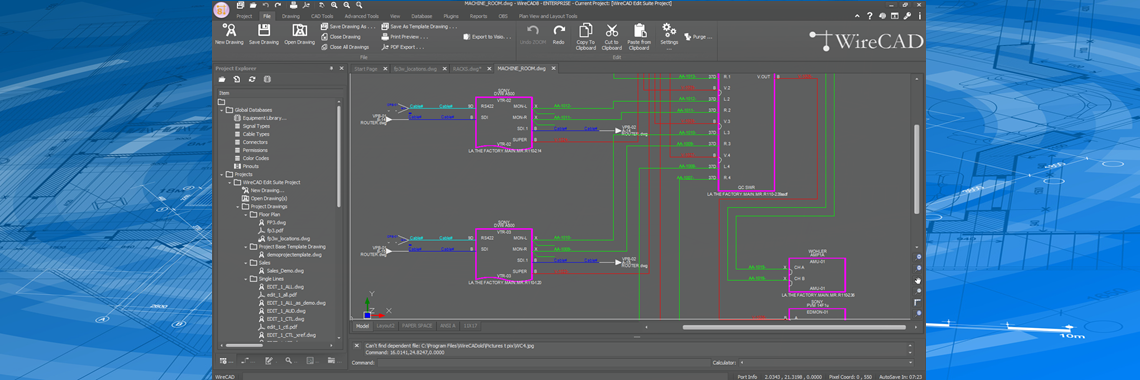Open the Database ribbon tab
This screenshot has width=1140, height=380.
point(421,15)
